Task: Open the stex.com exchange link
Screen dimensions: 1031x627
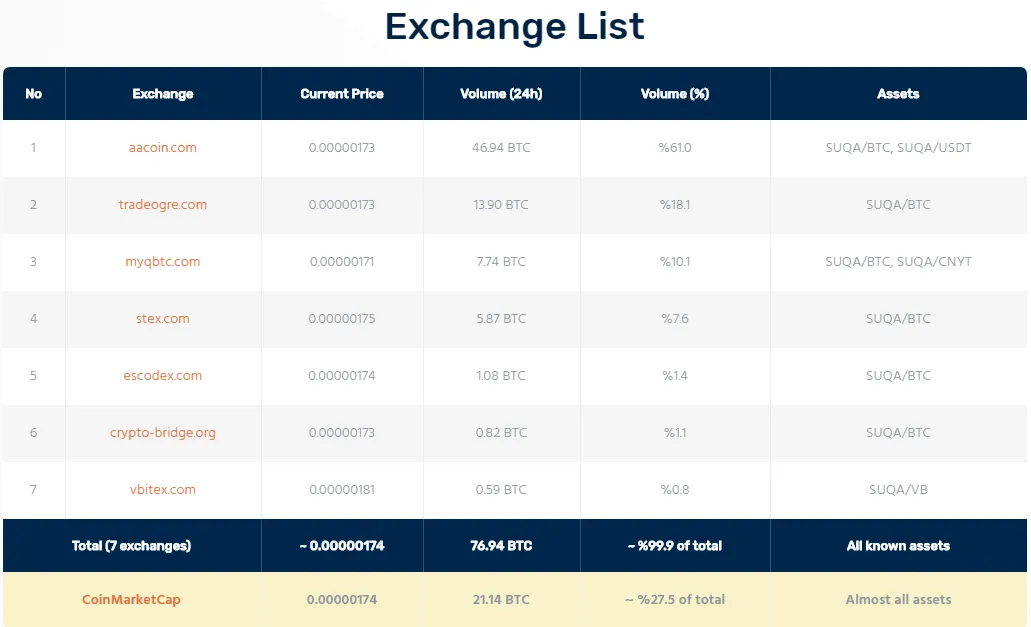Action: pyautogui.click(x=162, y=319)
